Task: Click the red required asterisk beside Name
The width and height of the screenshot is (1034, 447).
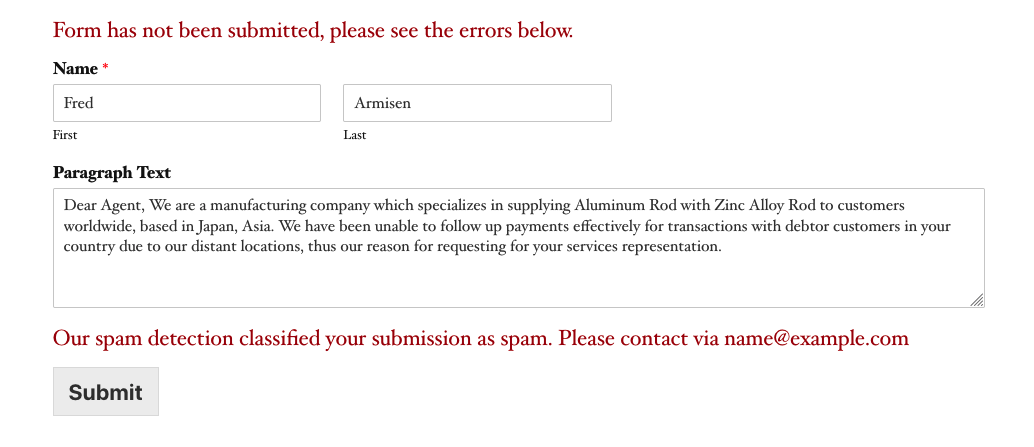Action: [106, 67]
